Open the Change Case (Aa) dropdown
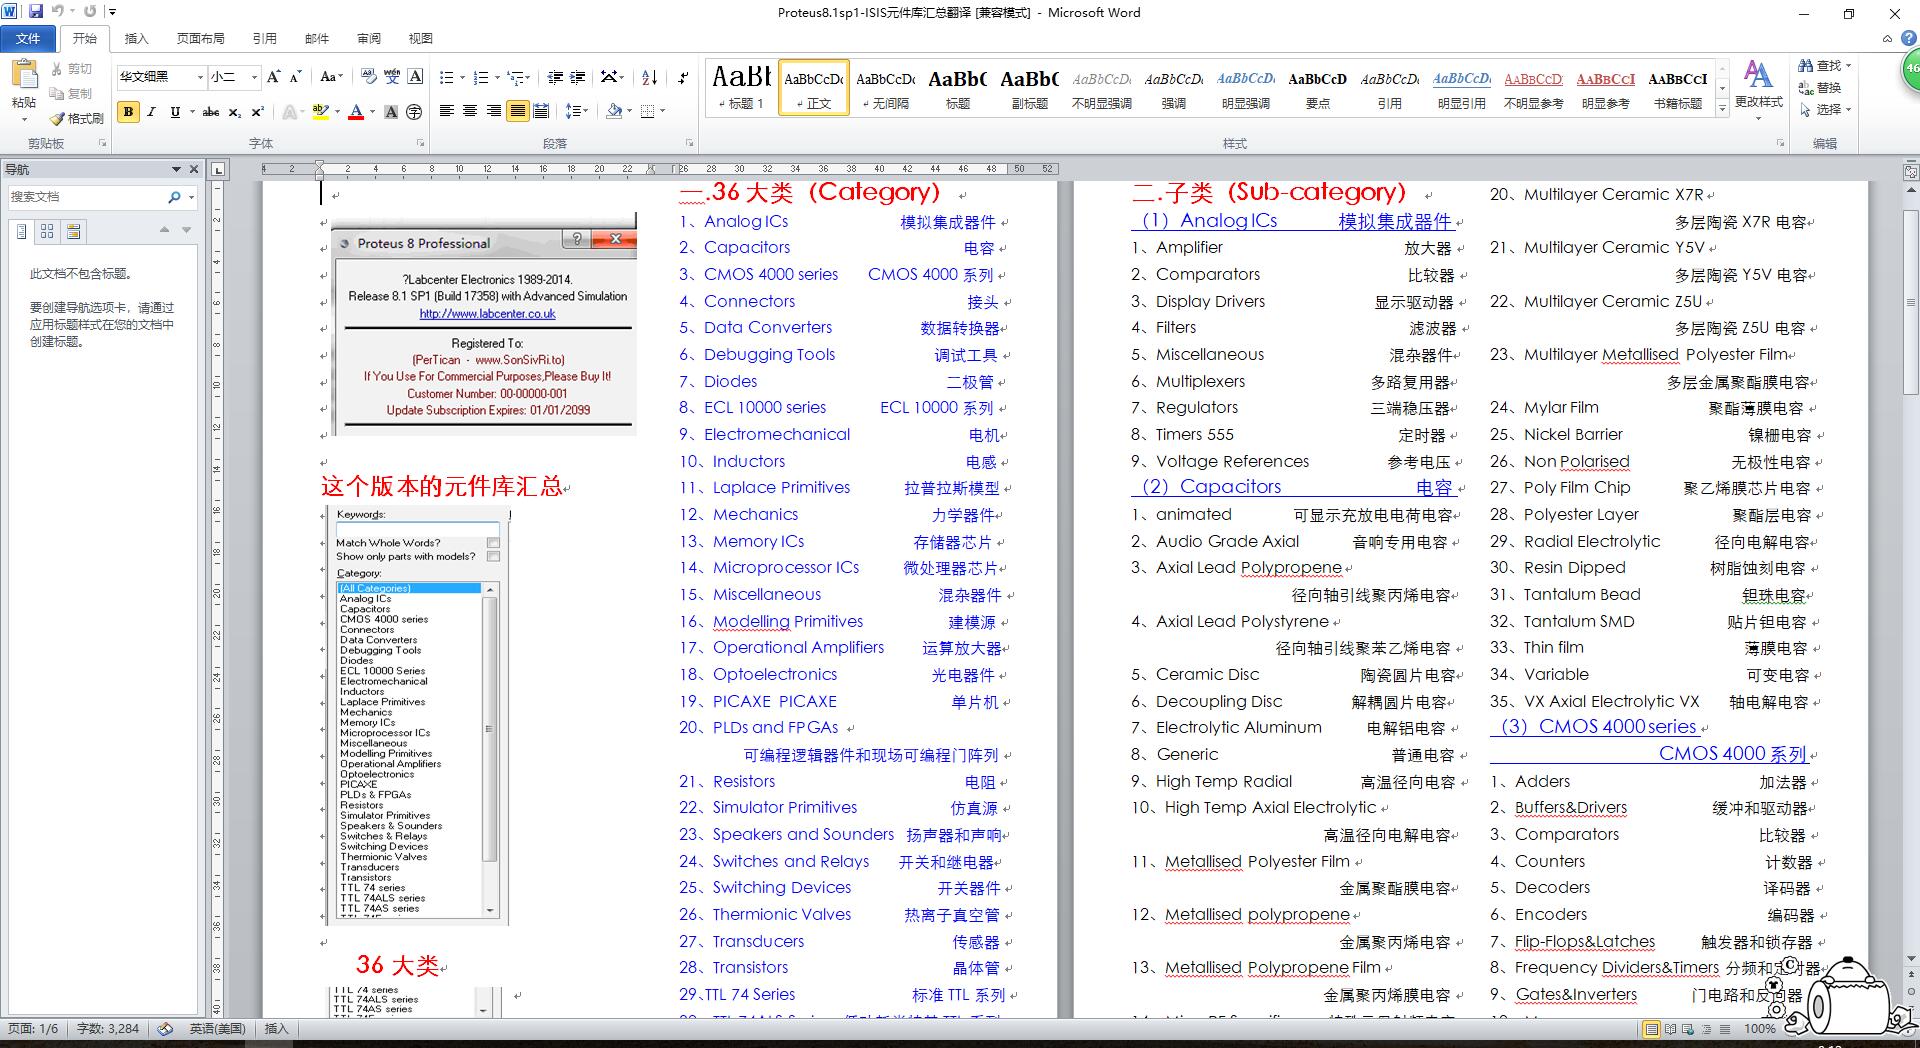 (x=331, y=77)
